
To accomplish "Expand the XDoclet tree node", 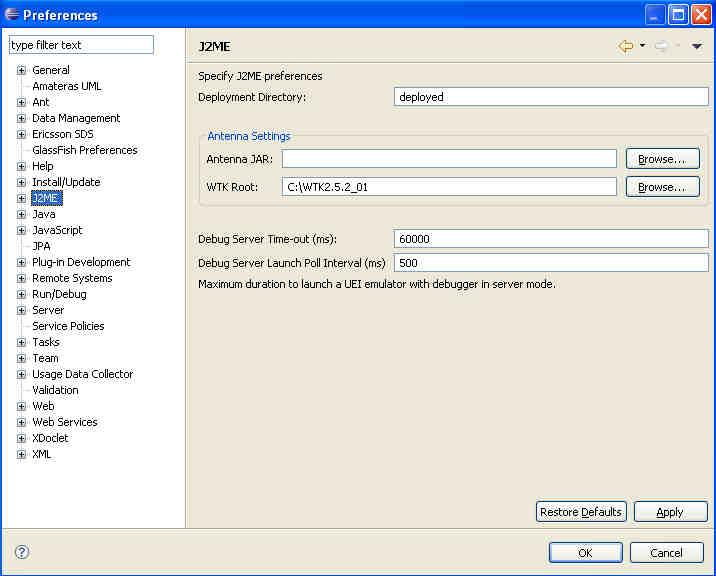I will pyautogui.click(x=21, y=438).
